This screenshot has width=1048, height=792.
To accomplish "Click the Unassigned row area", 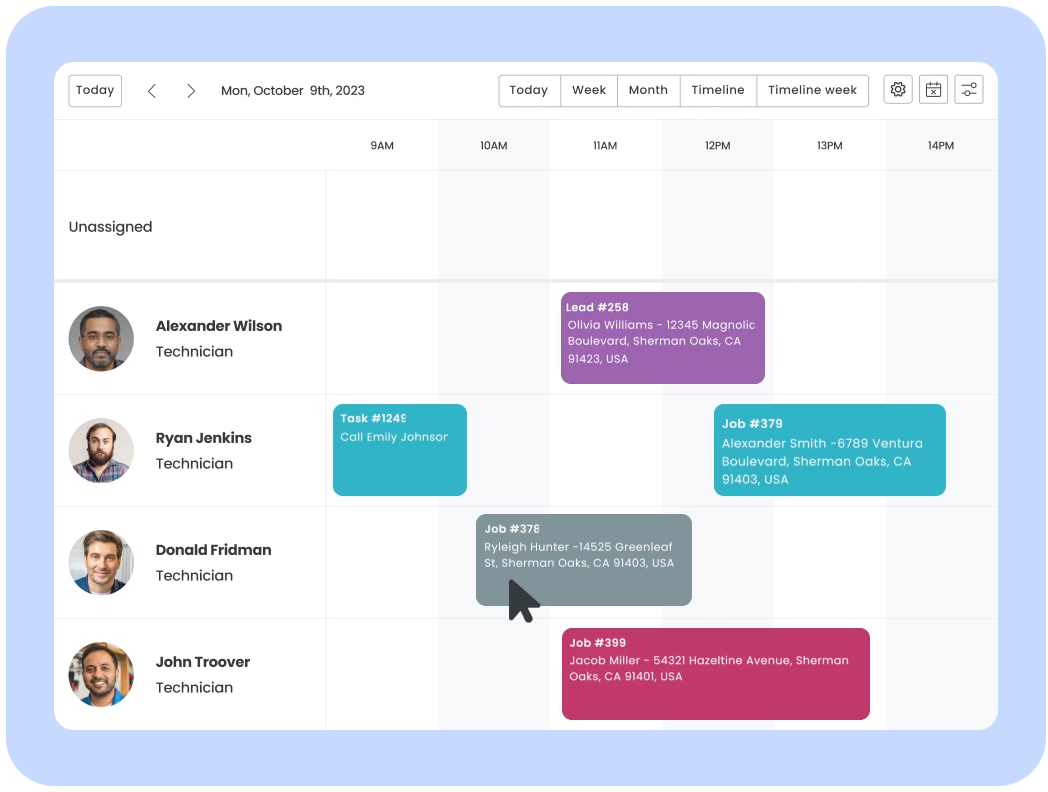I will [190, 227].
